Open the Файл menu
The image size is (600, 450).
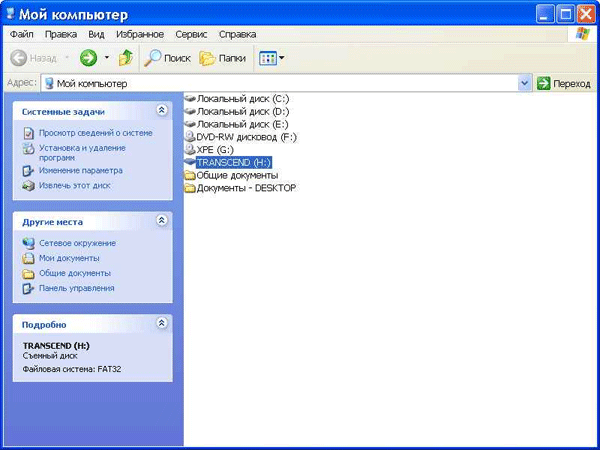[x=21, y=34]
